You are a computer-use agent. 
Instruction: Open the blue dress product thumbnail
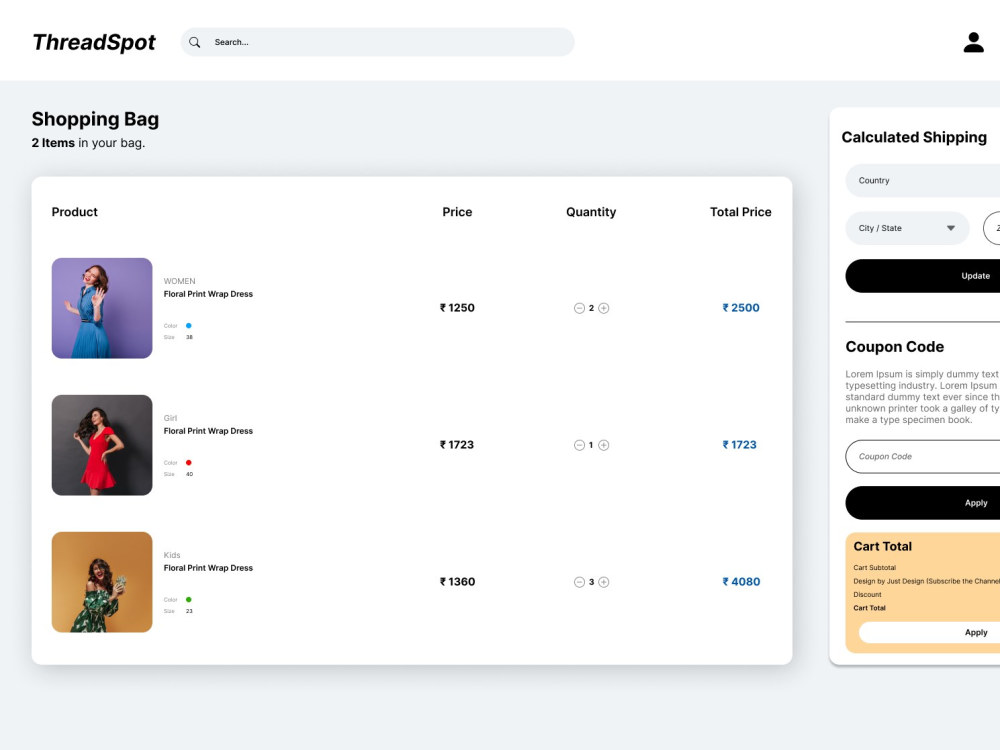pos(102,308)
